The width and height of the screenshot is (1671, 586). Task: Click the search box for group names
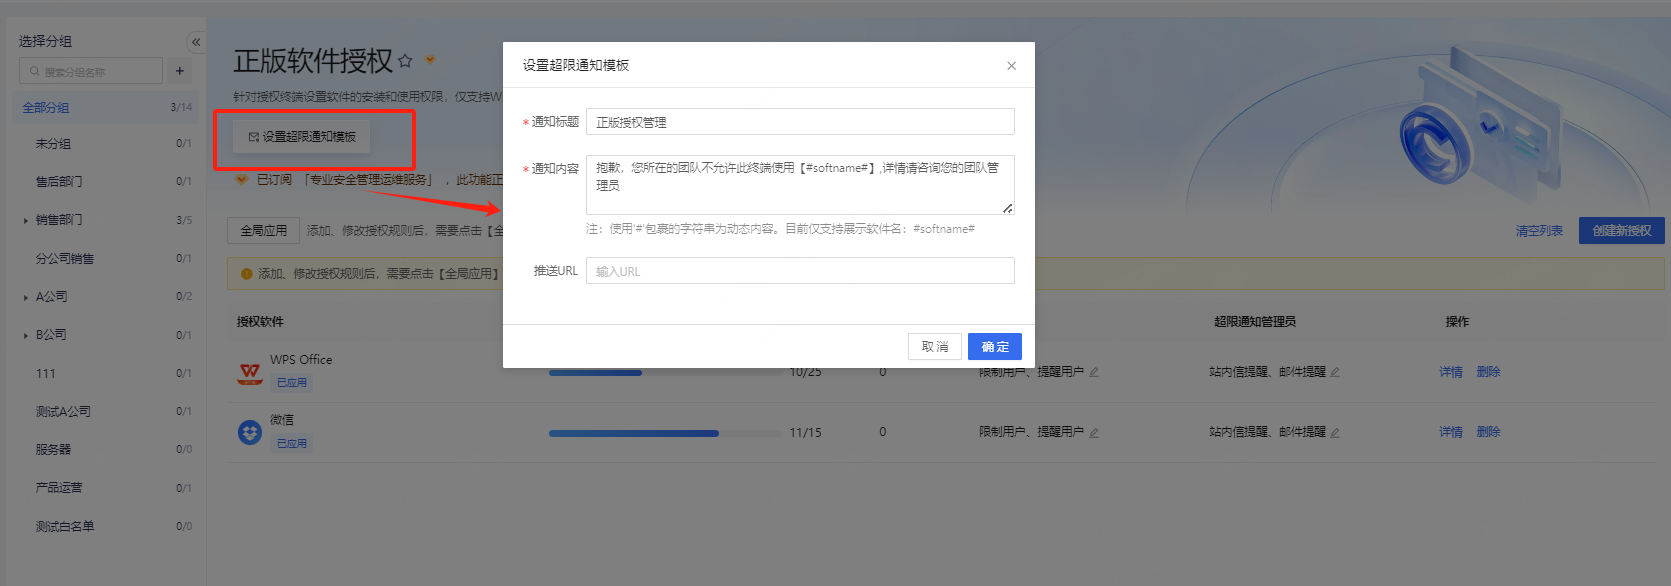coord(91,71)
